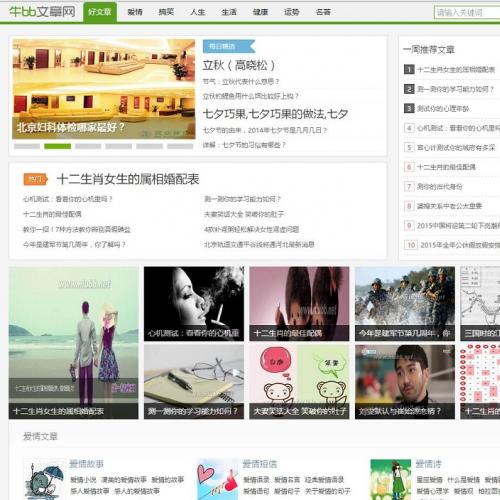Image resolution: width=500 pixels, height=500 pixels.
Task: Open the beach couple zodiac marriage thumbnail
Action: (x=73, y=343)
